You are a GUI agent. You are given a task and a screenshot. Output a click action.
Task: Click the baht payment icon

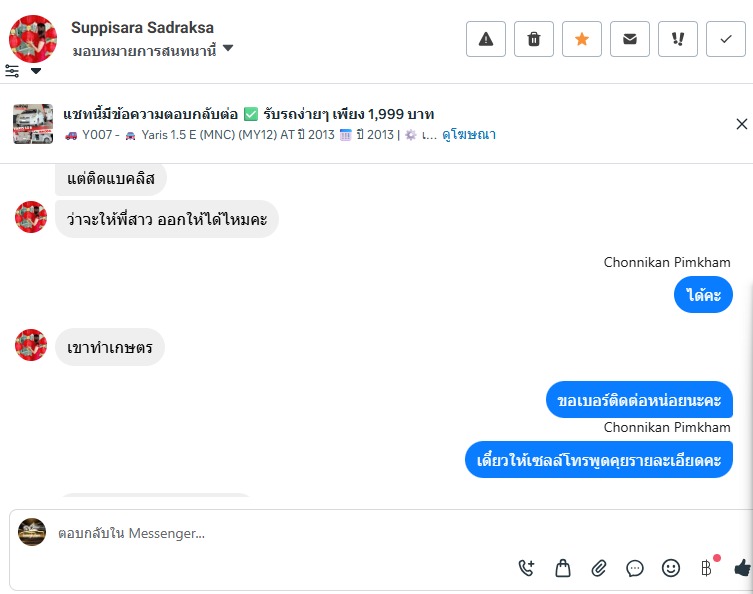pos(706,568)
